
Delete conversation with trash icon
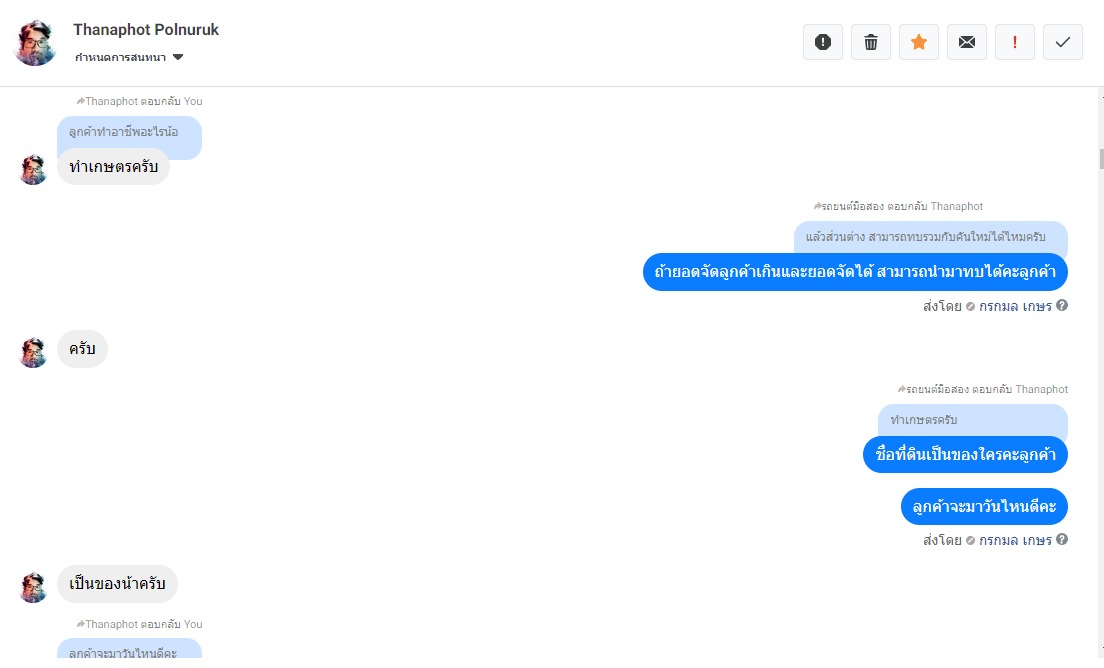[870, 42]
